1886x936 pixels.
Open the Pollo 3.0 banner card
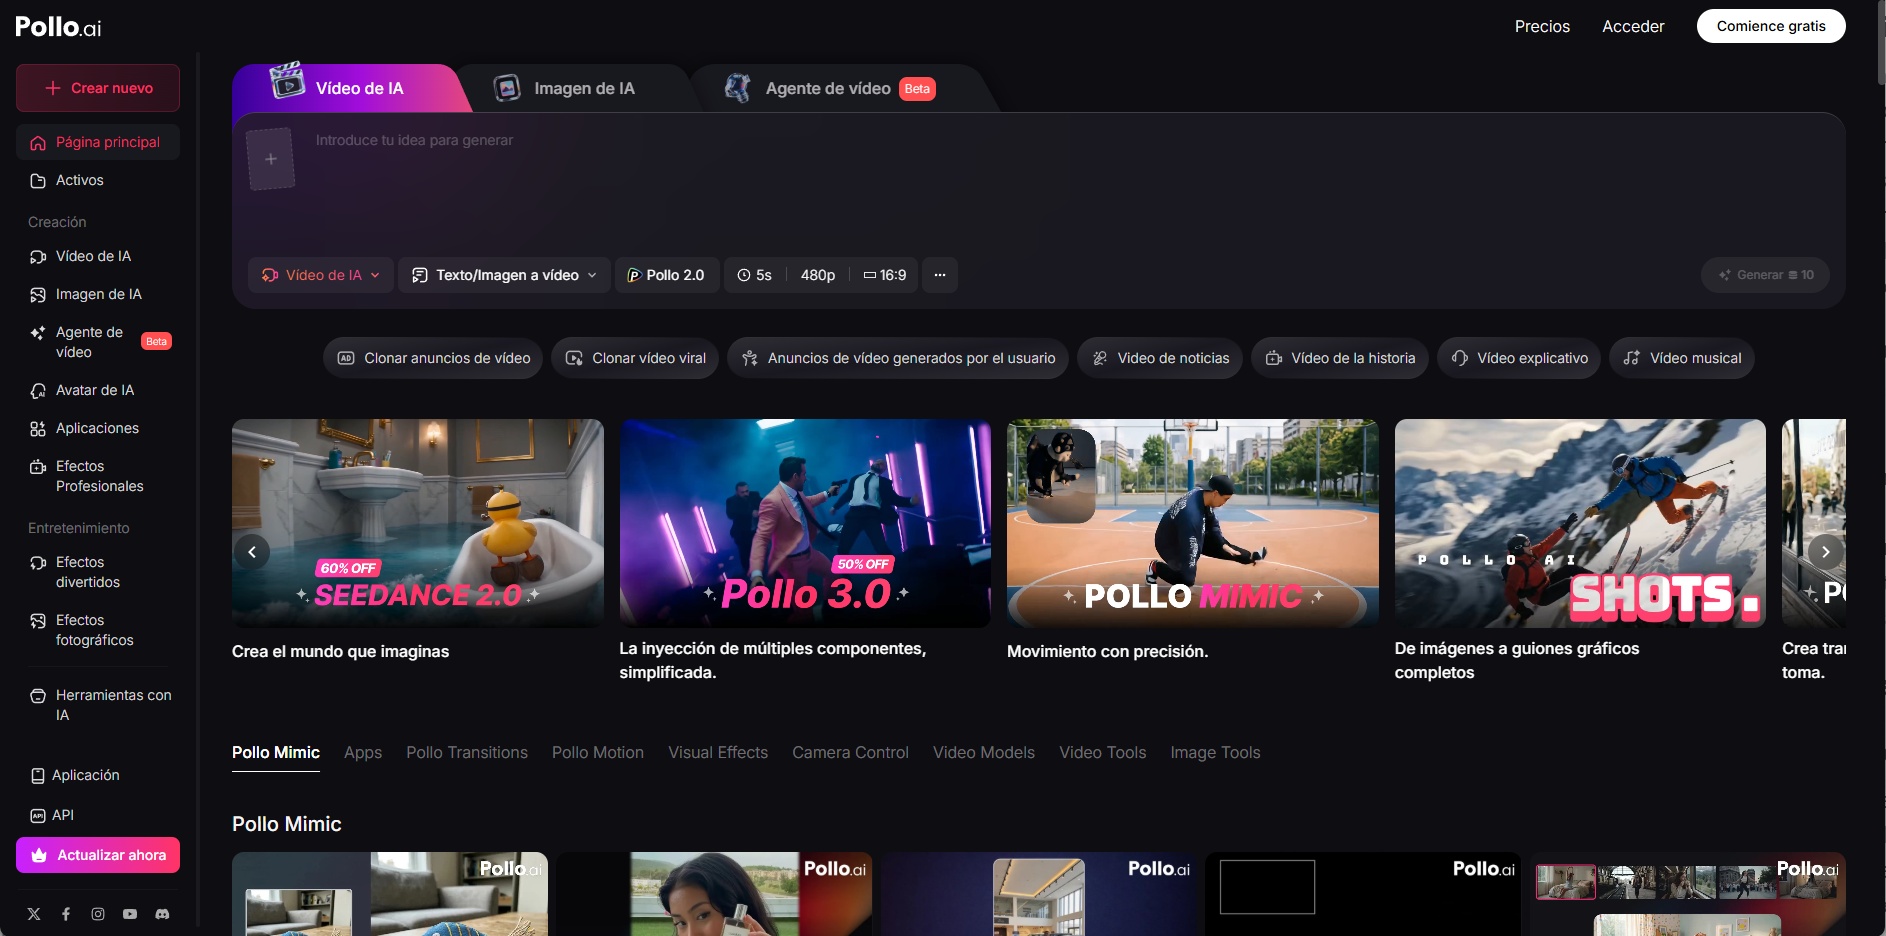805,523
